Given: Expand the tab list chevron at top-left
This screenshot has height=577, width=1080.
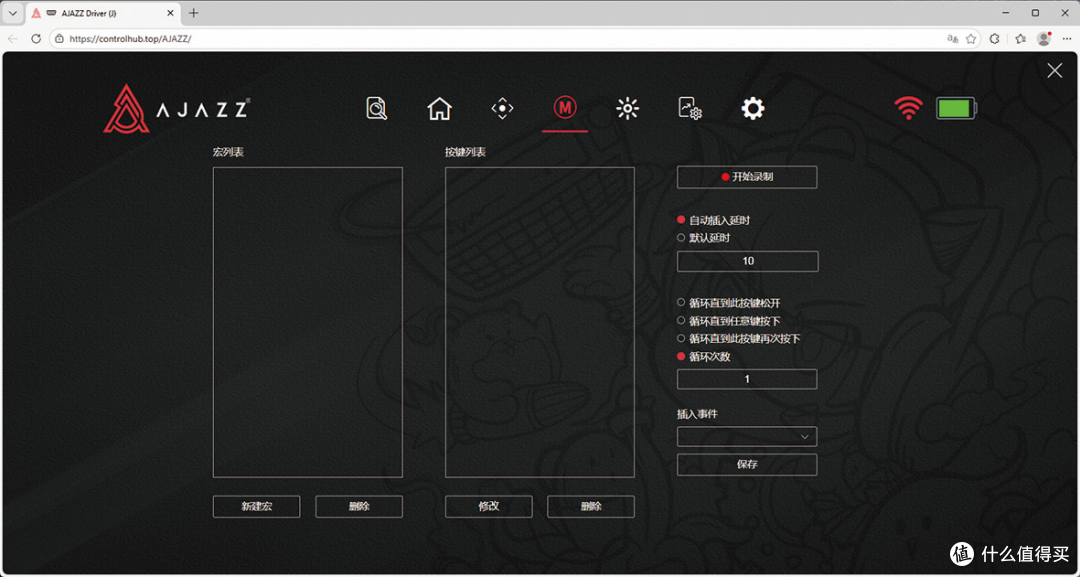Looking at the screenshot, I should pos(12,13).
